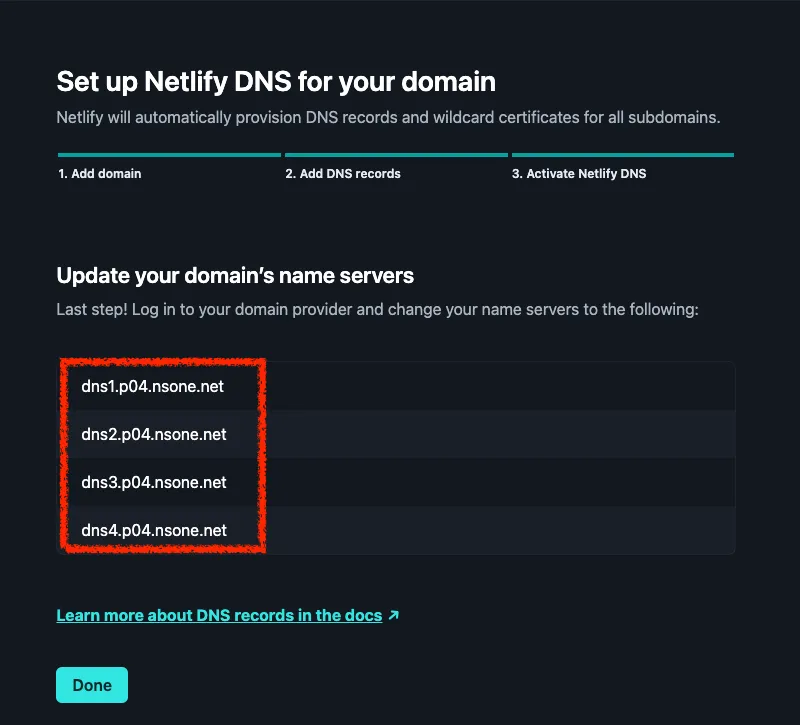Go to the 1. Add domain step
This screenshot has height=725, width=800.
tap(99, 174)
